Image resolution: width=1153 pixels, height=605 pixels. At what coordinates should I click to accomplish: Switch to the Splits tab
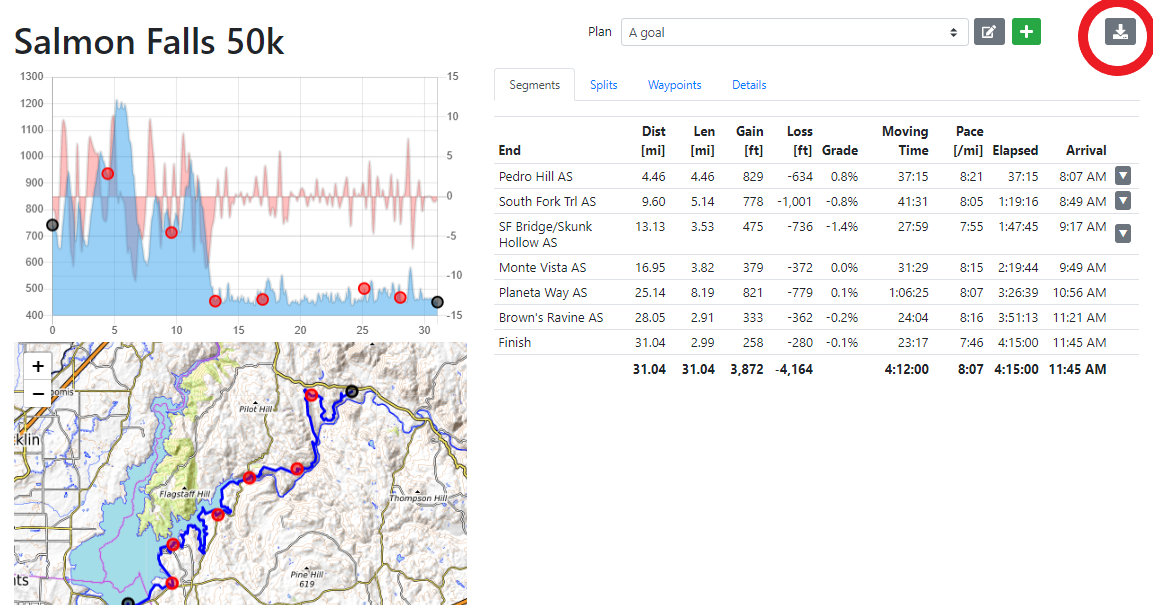pyautogui.click(x=603, y=85)
